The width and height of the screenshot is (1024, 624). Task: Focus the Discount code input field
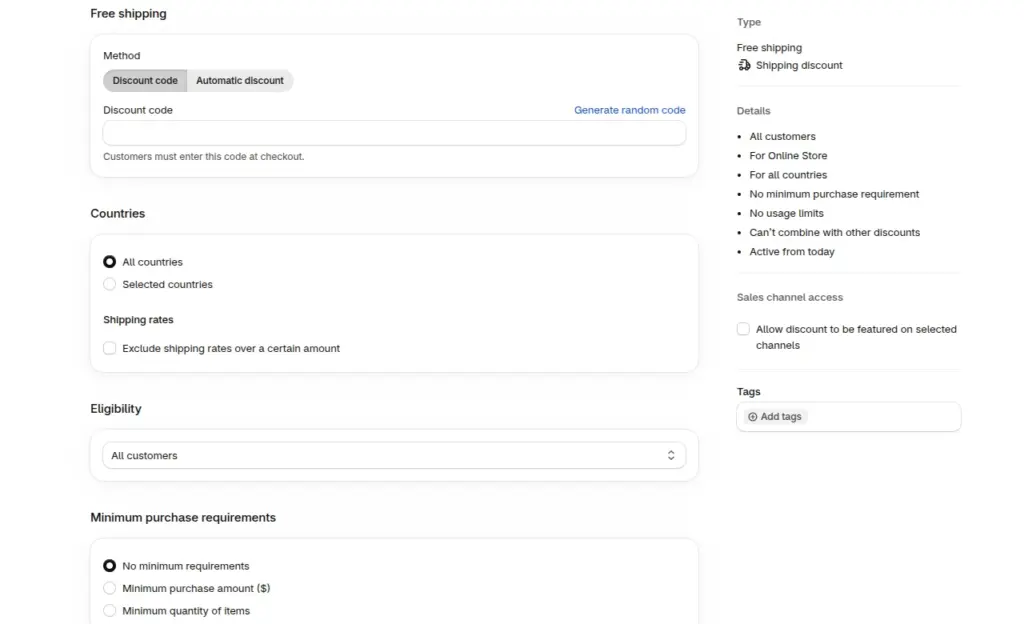tap(394, 133)
